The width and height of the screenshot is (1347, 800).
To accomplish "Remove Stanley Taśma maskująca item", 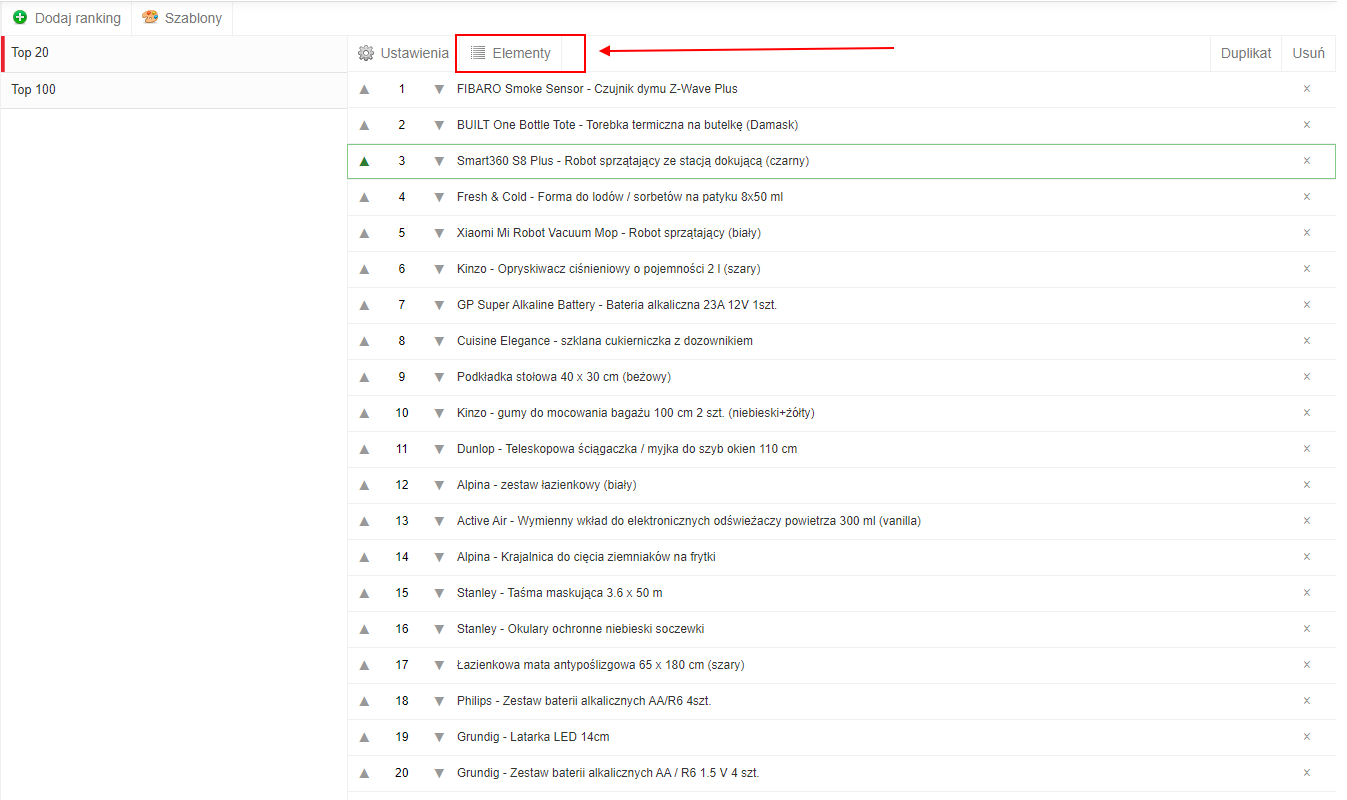I will click(1306, 593).
